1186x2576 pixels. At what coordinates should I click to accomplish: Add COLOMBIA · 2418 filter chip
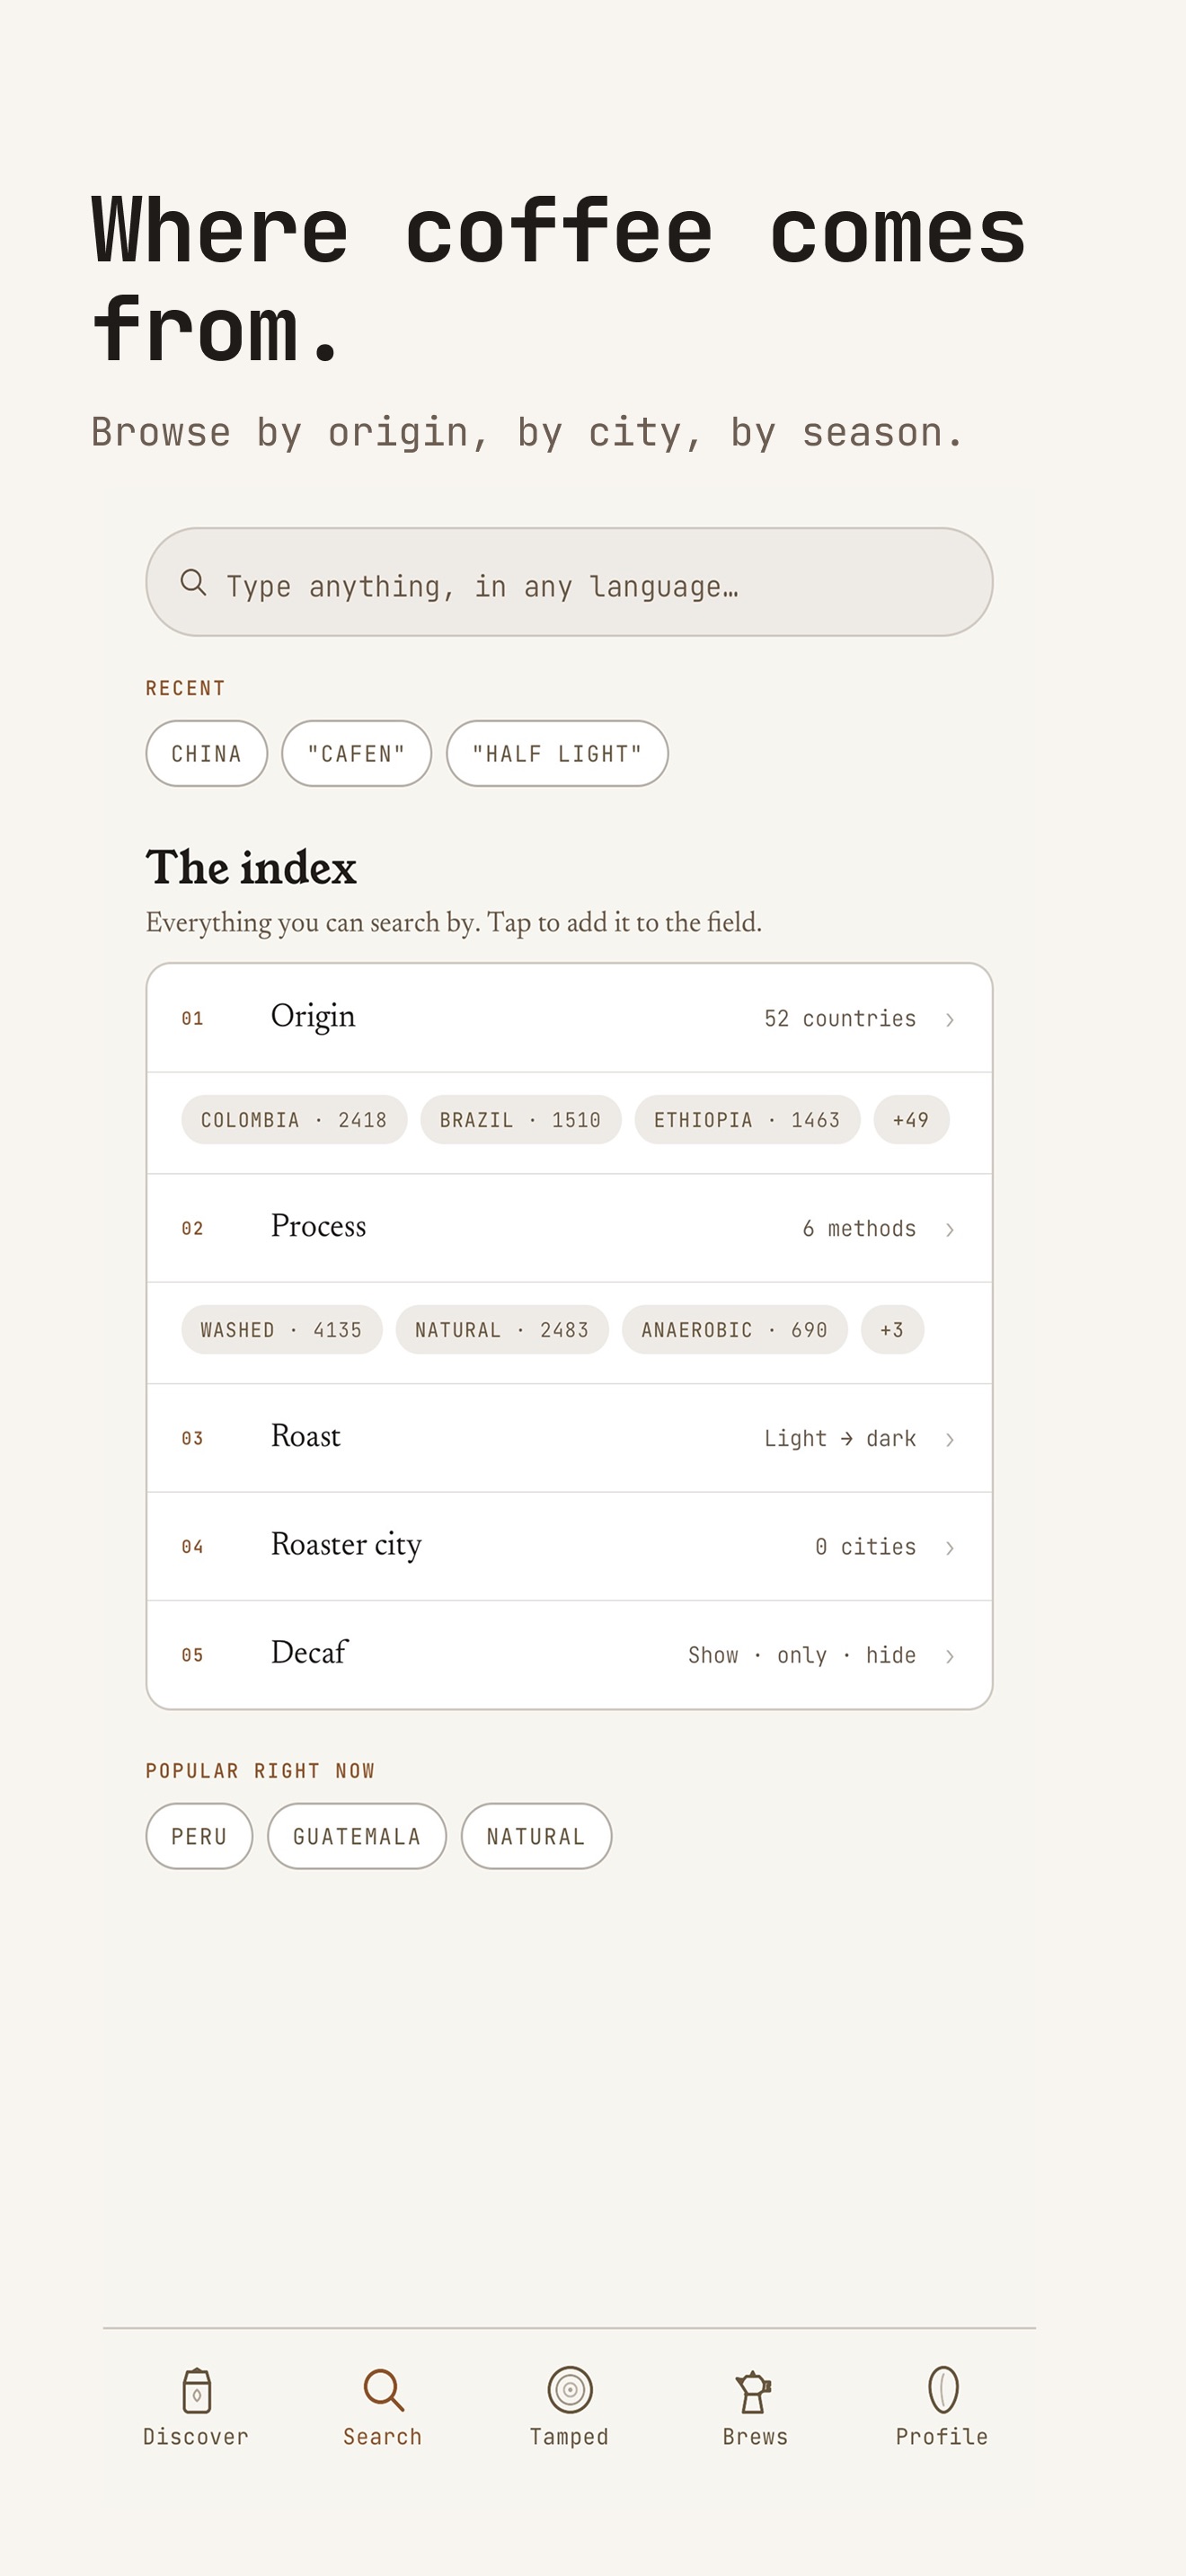click(x=294, y=1120)
